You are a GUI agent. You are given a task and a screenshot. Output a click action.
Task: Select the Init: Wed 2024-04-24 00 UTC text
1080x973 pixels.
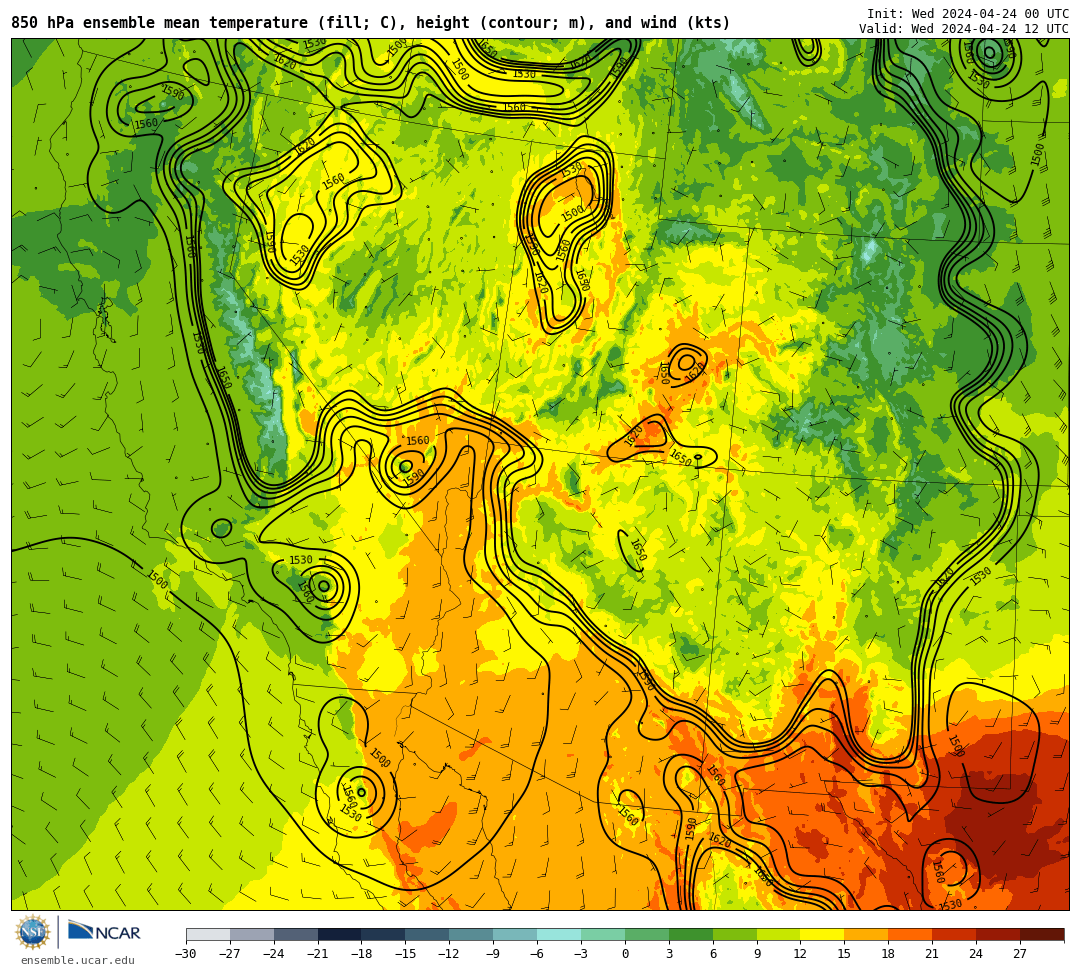coord(967,14)
